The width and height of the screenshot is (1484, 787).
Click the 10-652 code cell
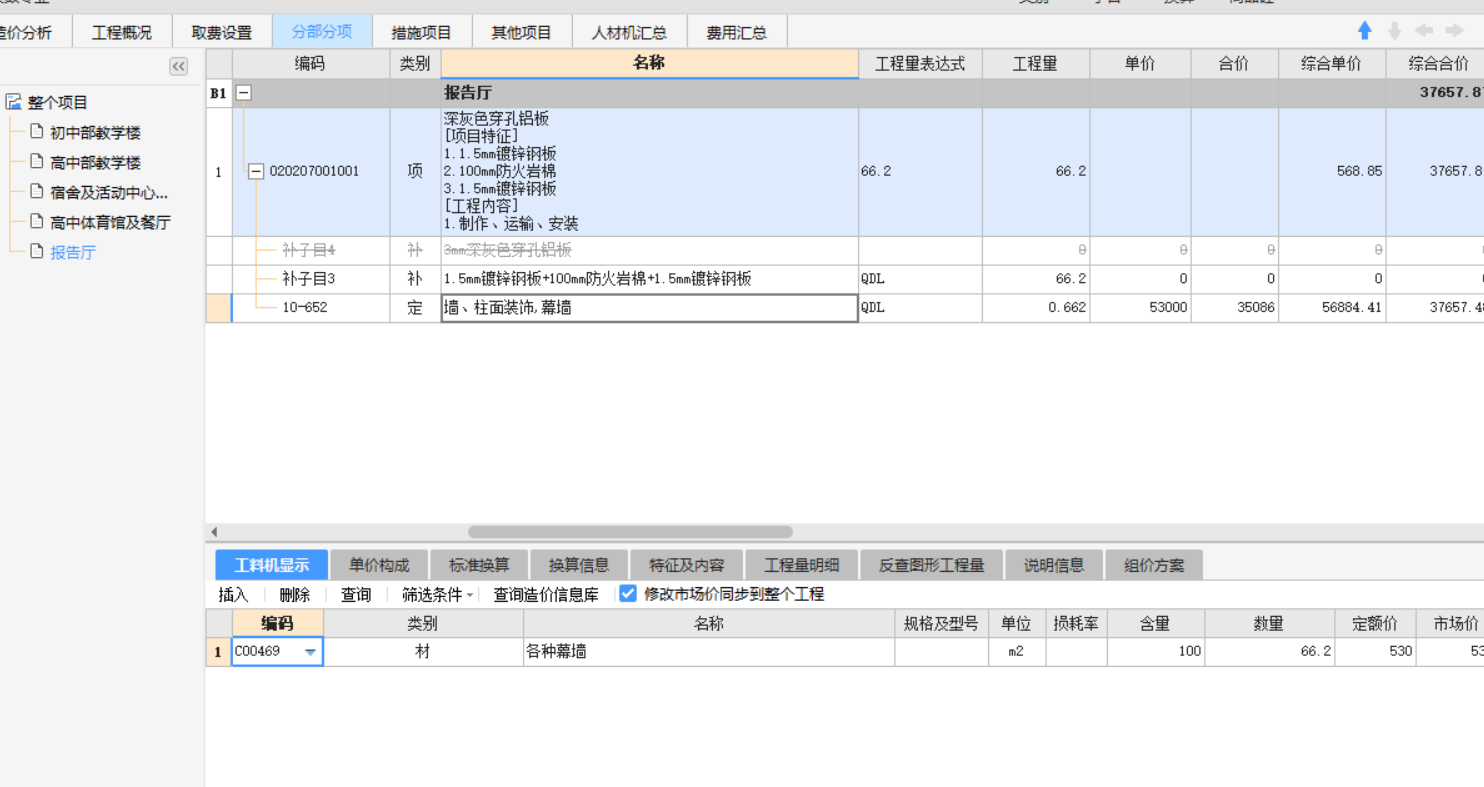tap(310, 308)
